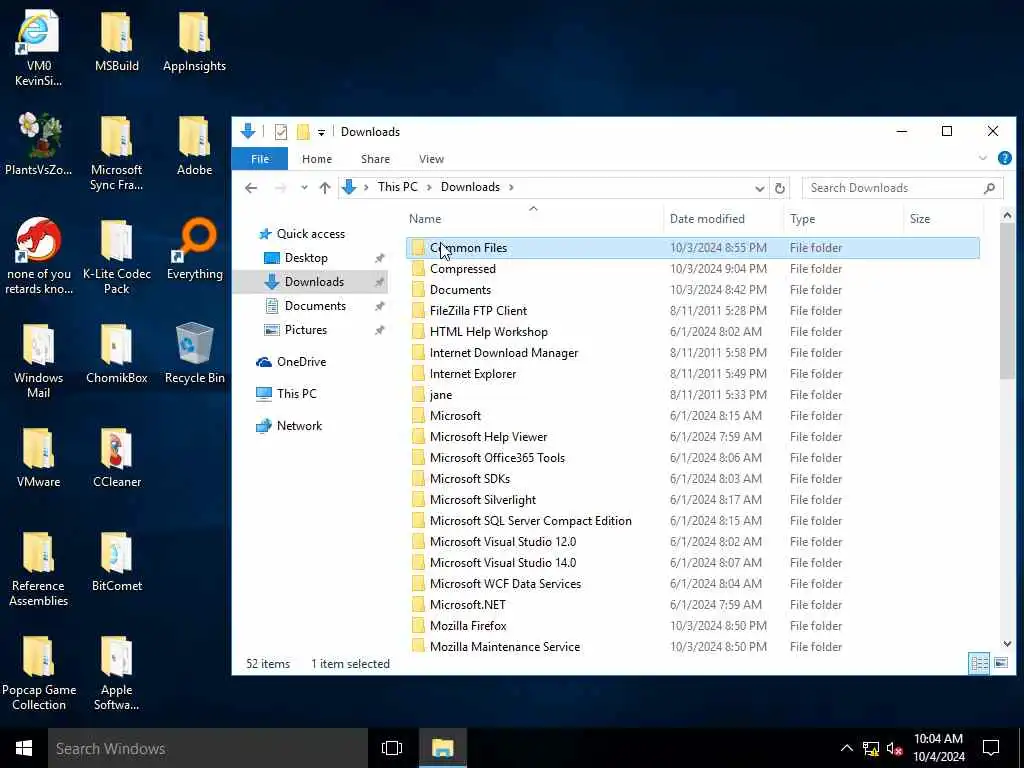Sort by the Date modified column
The width and height of the screenshot is (1024, 768).
[x=723, y=219]
